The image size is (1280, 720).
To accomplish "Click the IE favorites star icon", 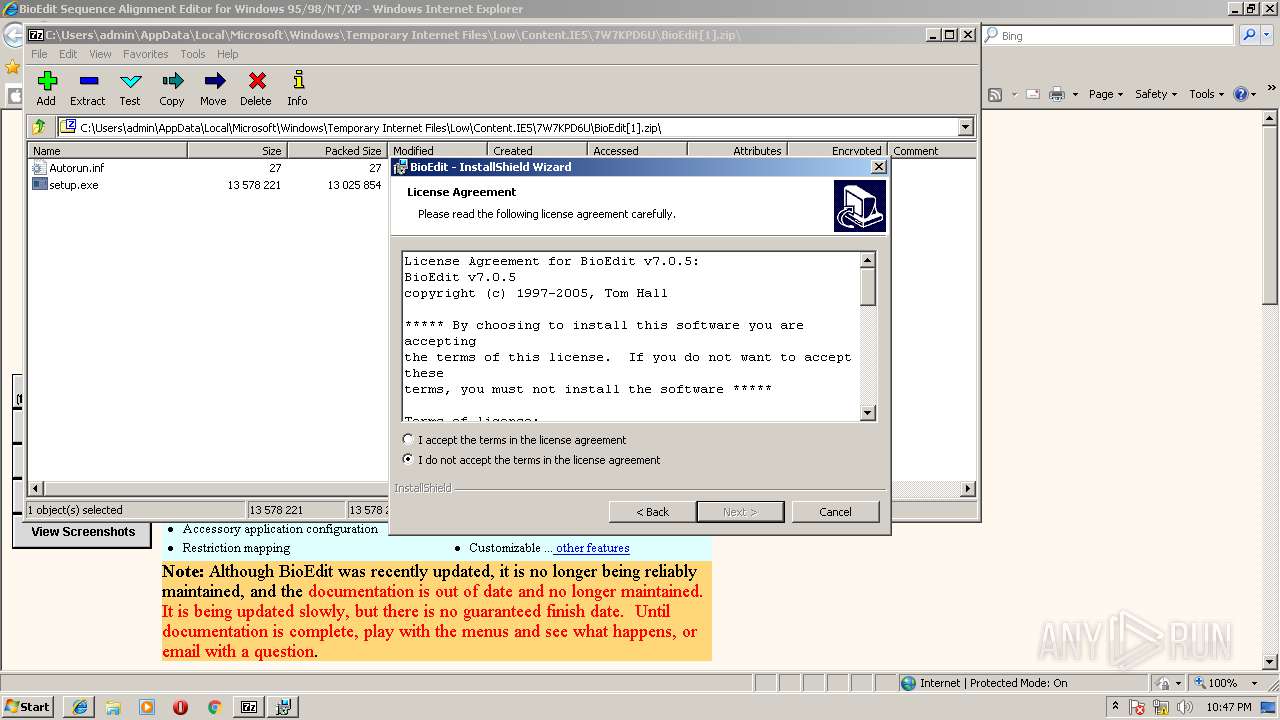I will (12, 67).
